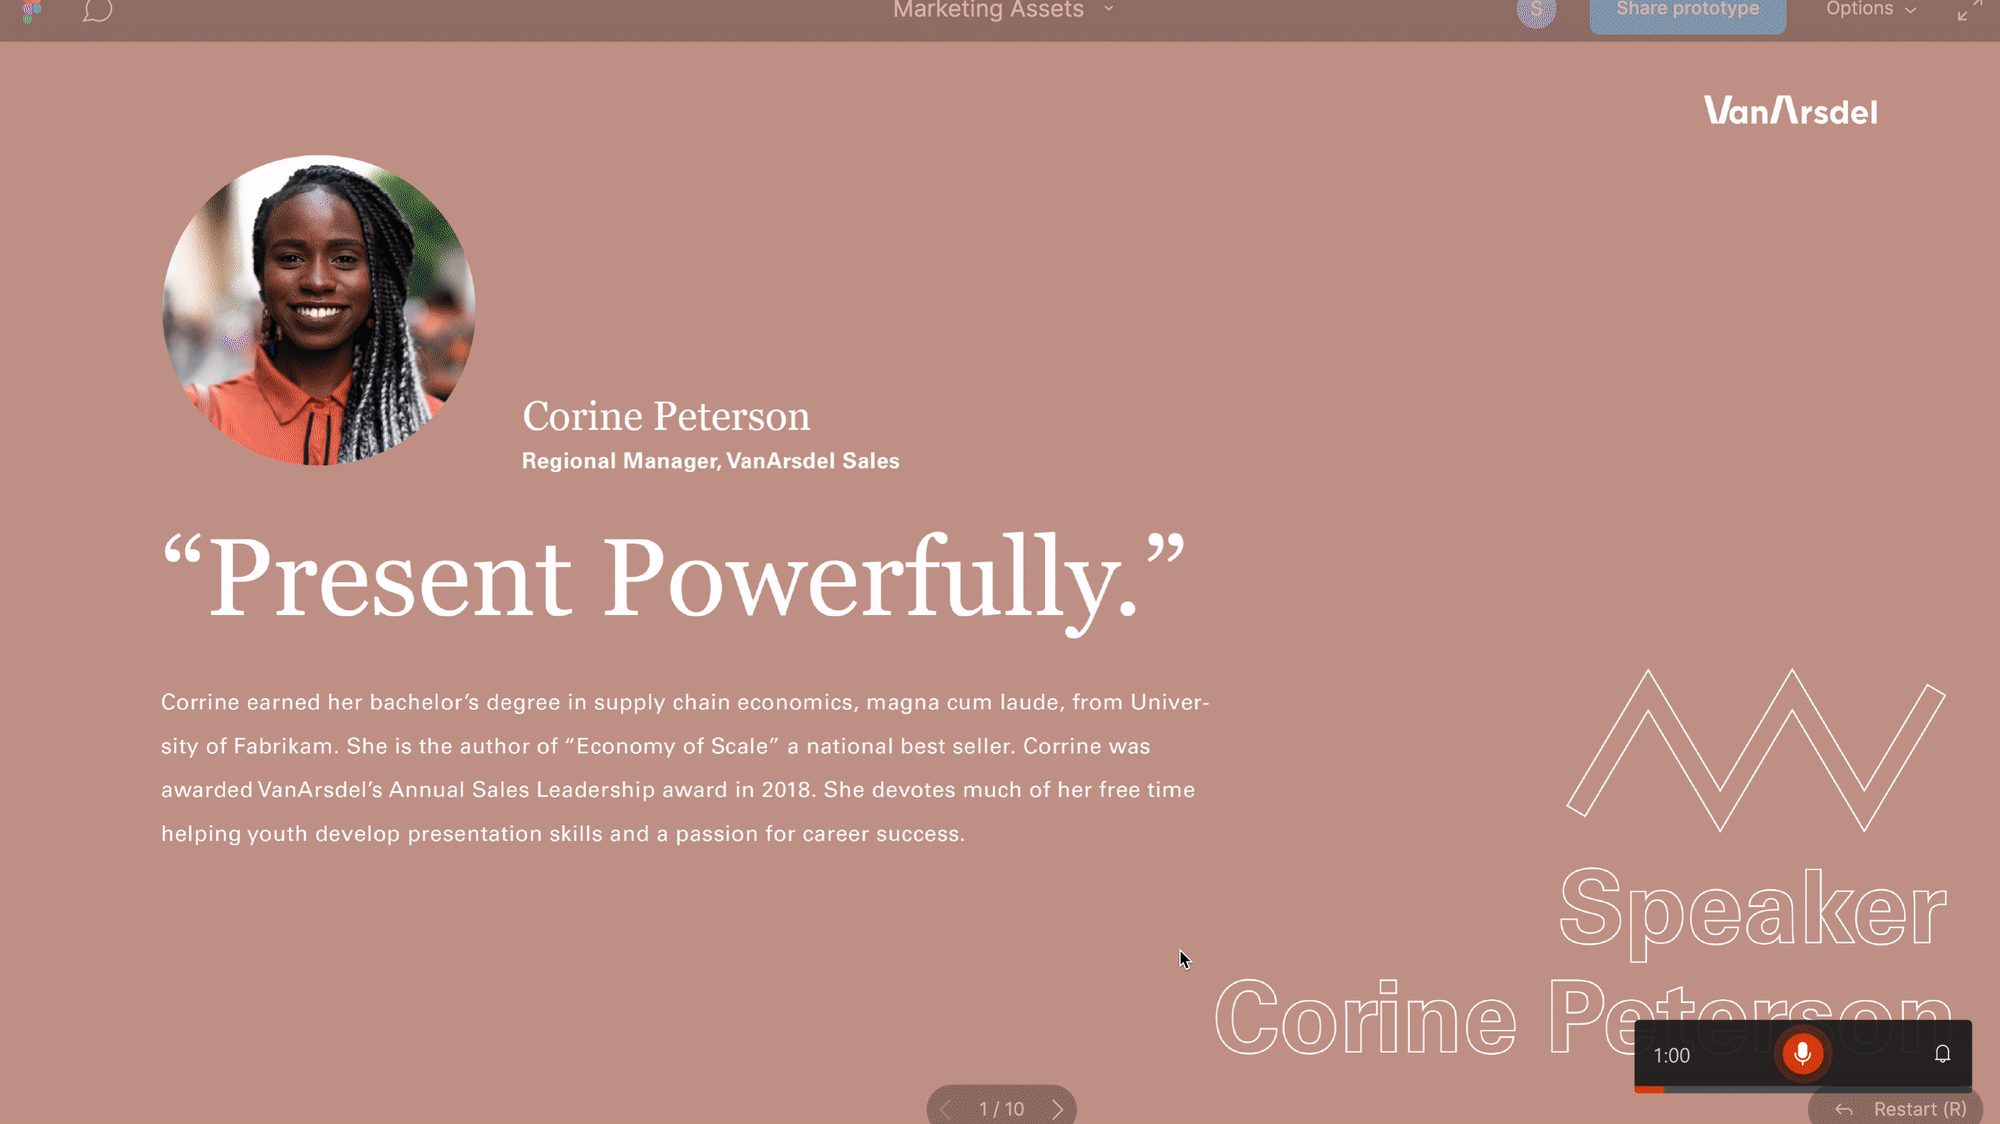
Task: Select the Marketing Assets title
Action: pyautogui.click(x=987, y=10)
